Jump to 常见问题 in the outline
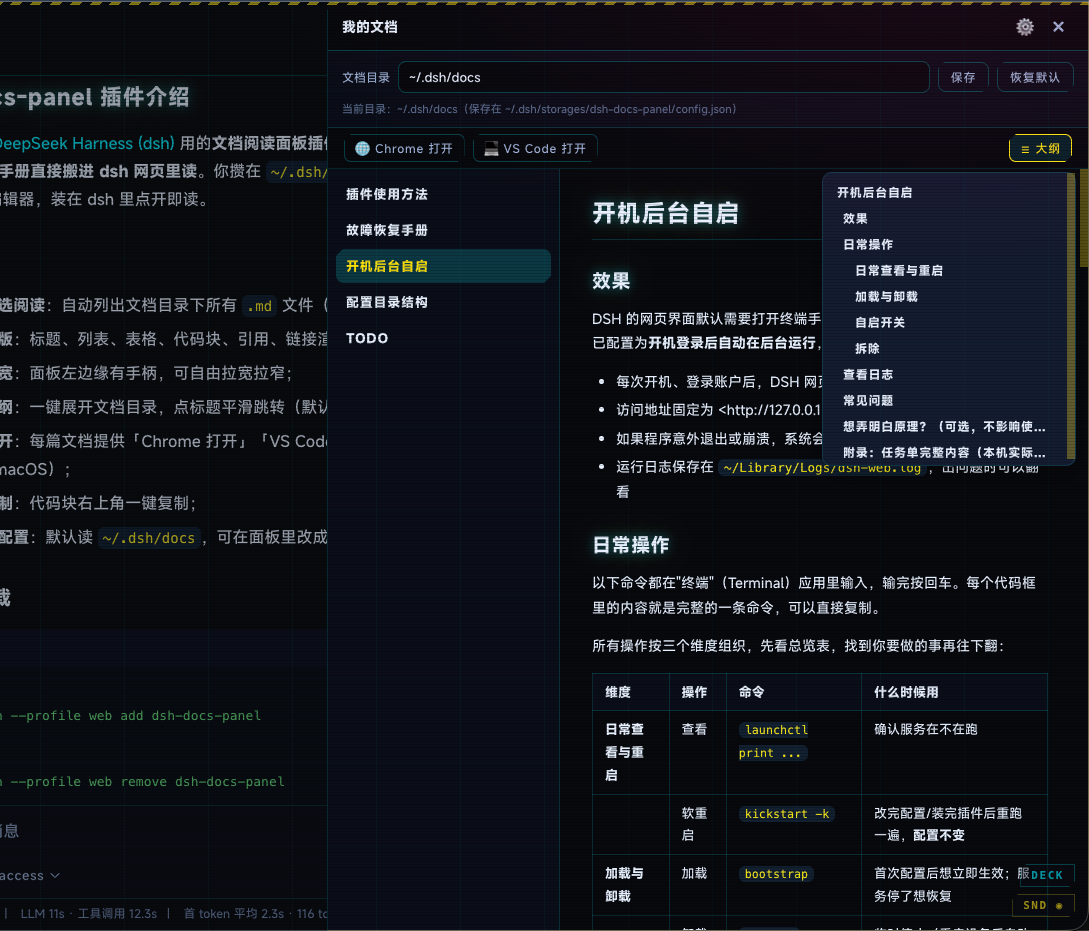Viewport: 1089px width, 931px height. tap(867, 401)
